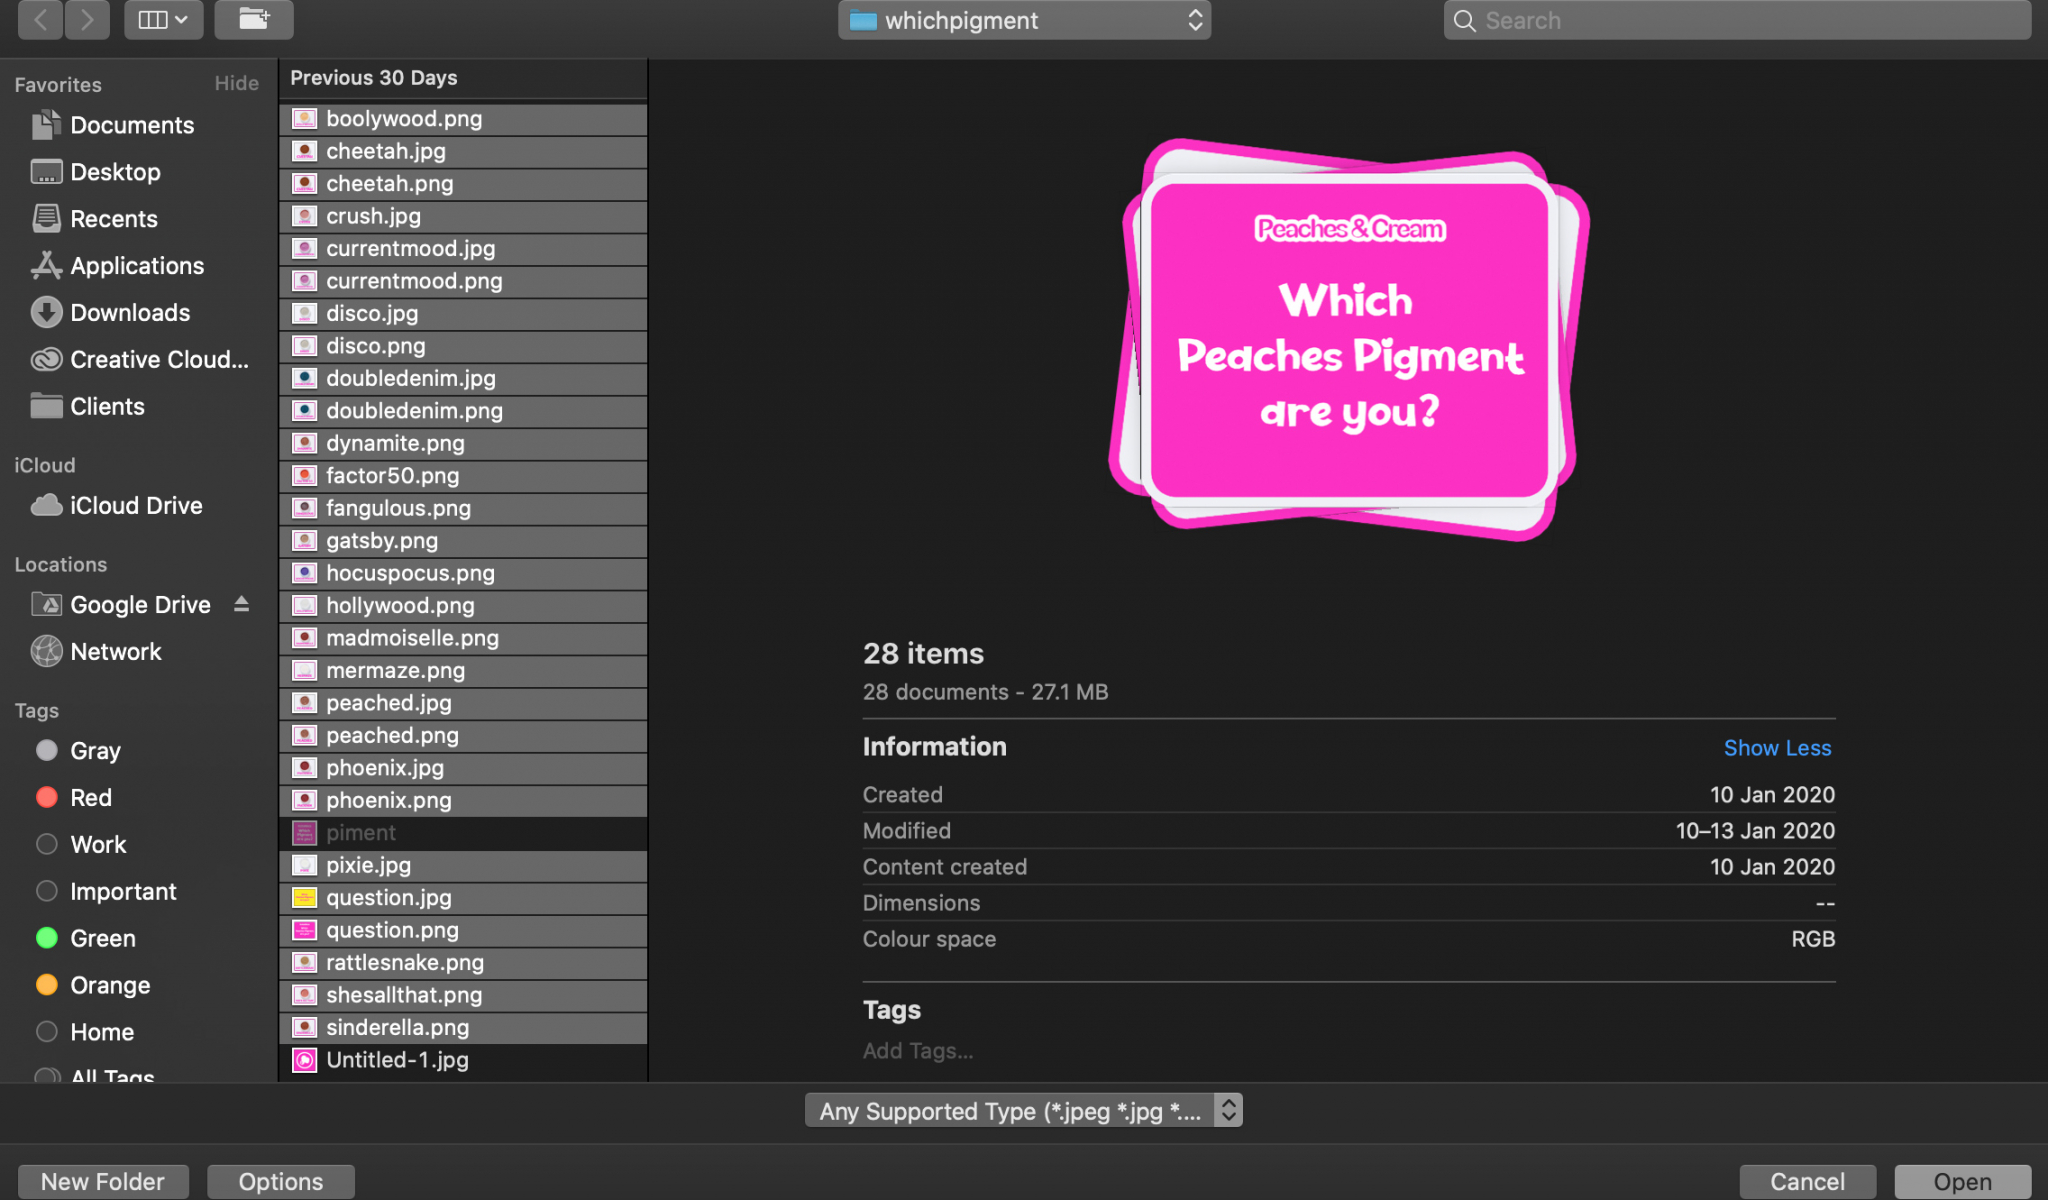This screenshot has width=2048, height=1200.
Task: Click the greyed-out piment file icon
Action: pos(304,833)
